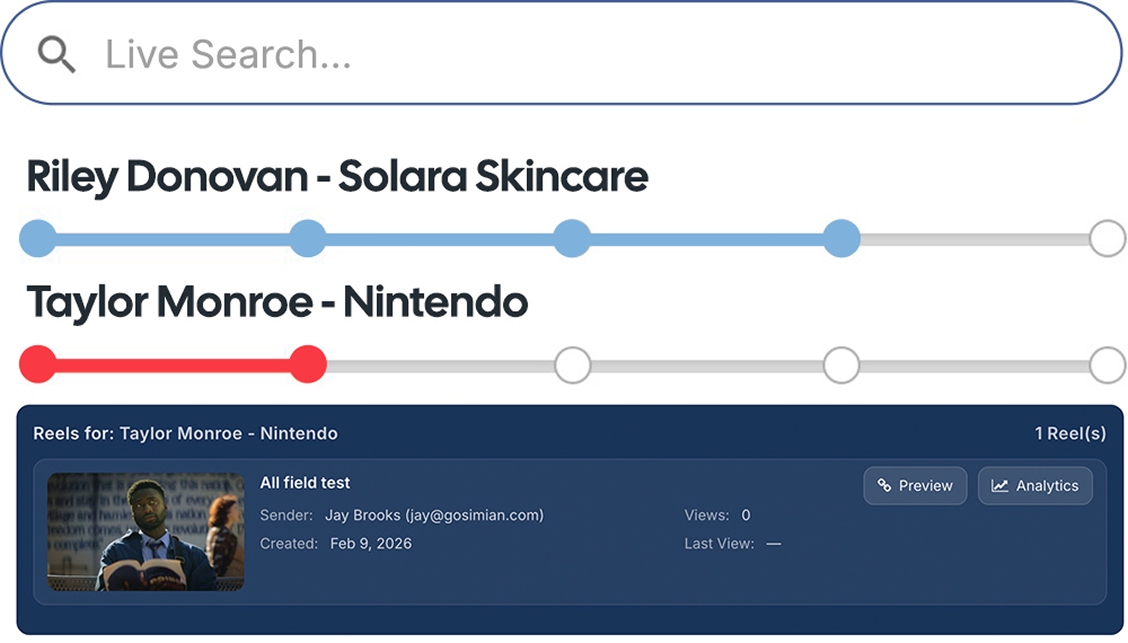
Task: Click Riley Donovan's final empty stage circle
Action: [1107, 239]
